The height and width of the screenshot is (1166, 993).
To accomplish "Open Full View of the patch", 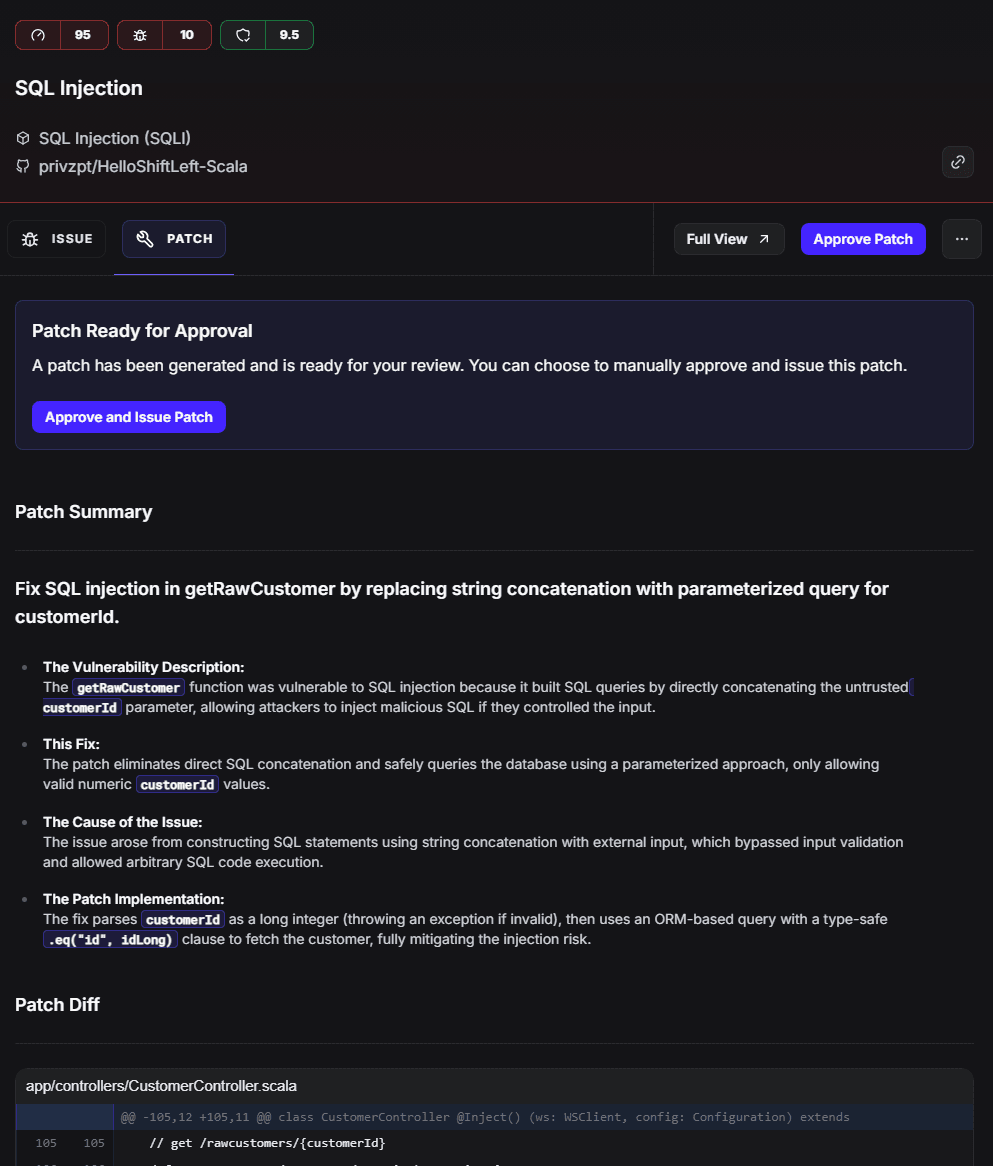I will [x=728, y=239].
